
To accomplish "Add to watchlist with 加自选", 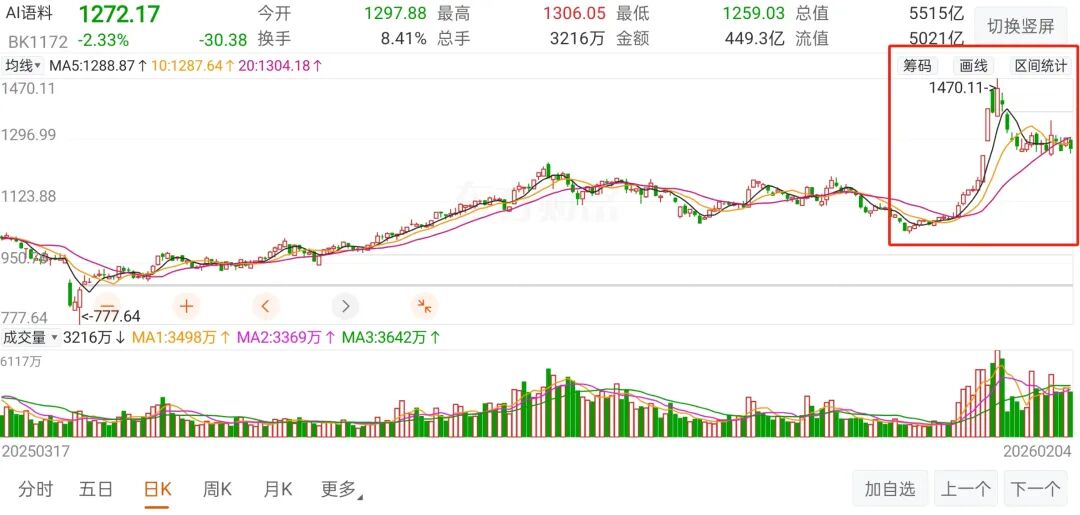I will [x=890, y=489].
